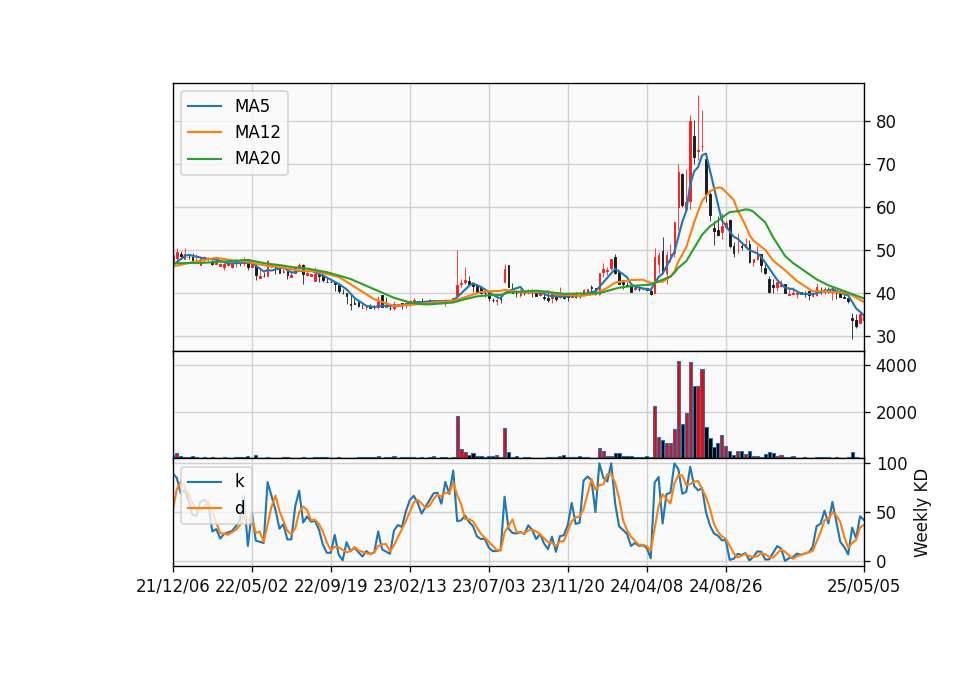The height and width of the screenshot is (690, 960).
Task: Click the KD axis value 0
Action: 881,561
